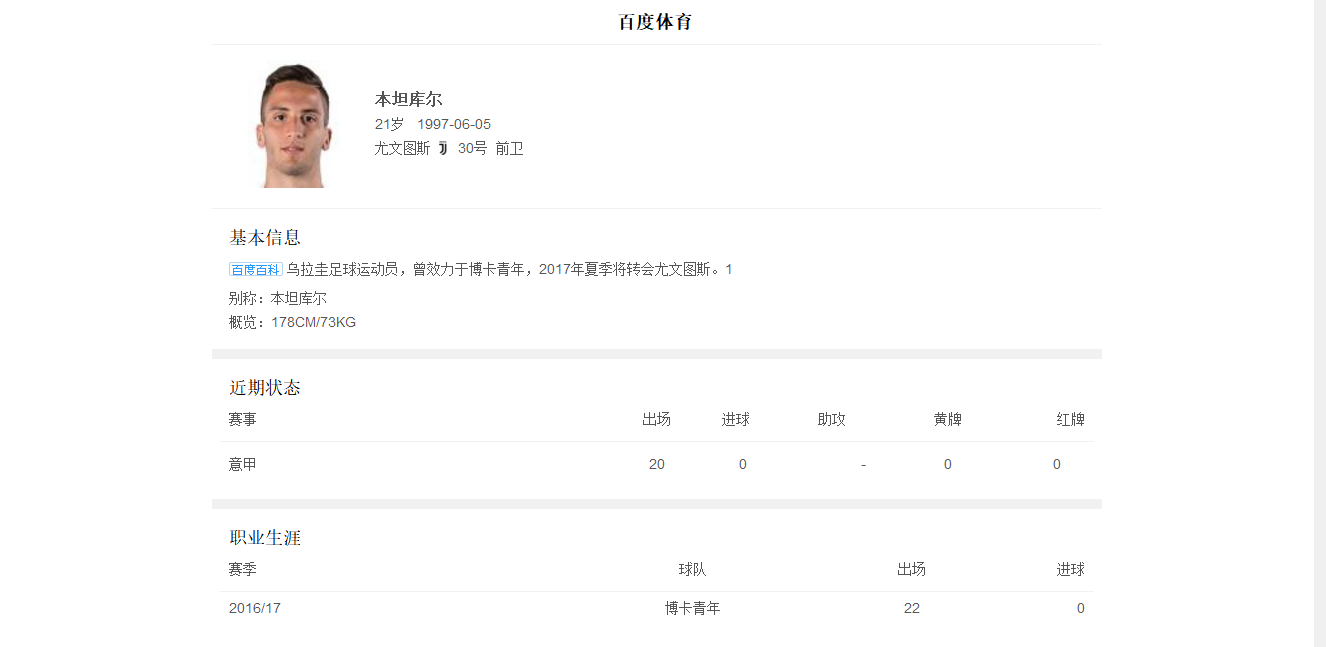1326x647 pixels.
Task: Click the 职业生涯 section heading
Action: 265,538
